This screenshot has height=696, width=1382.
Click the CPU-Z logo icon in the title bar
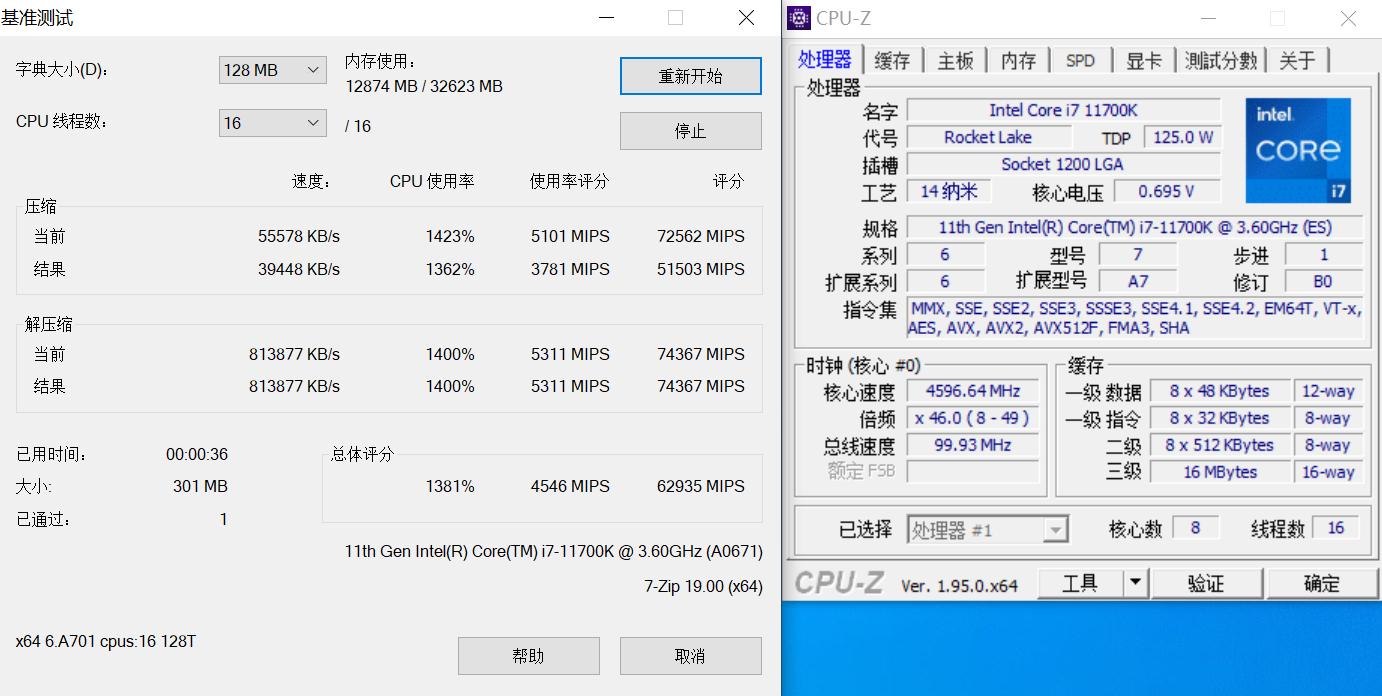(798, 17)
